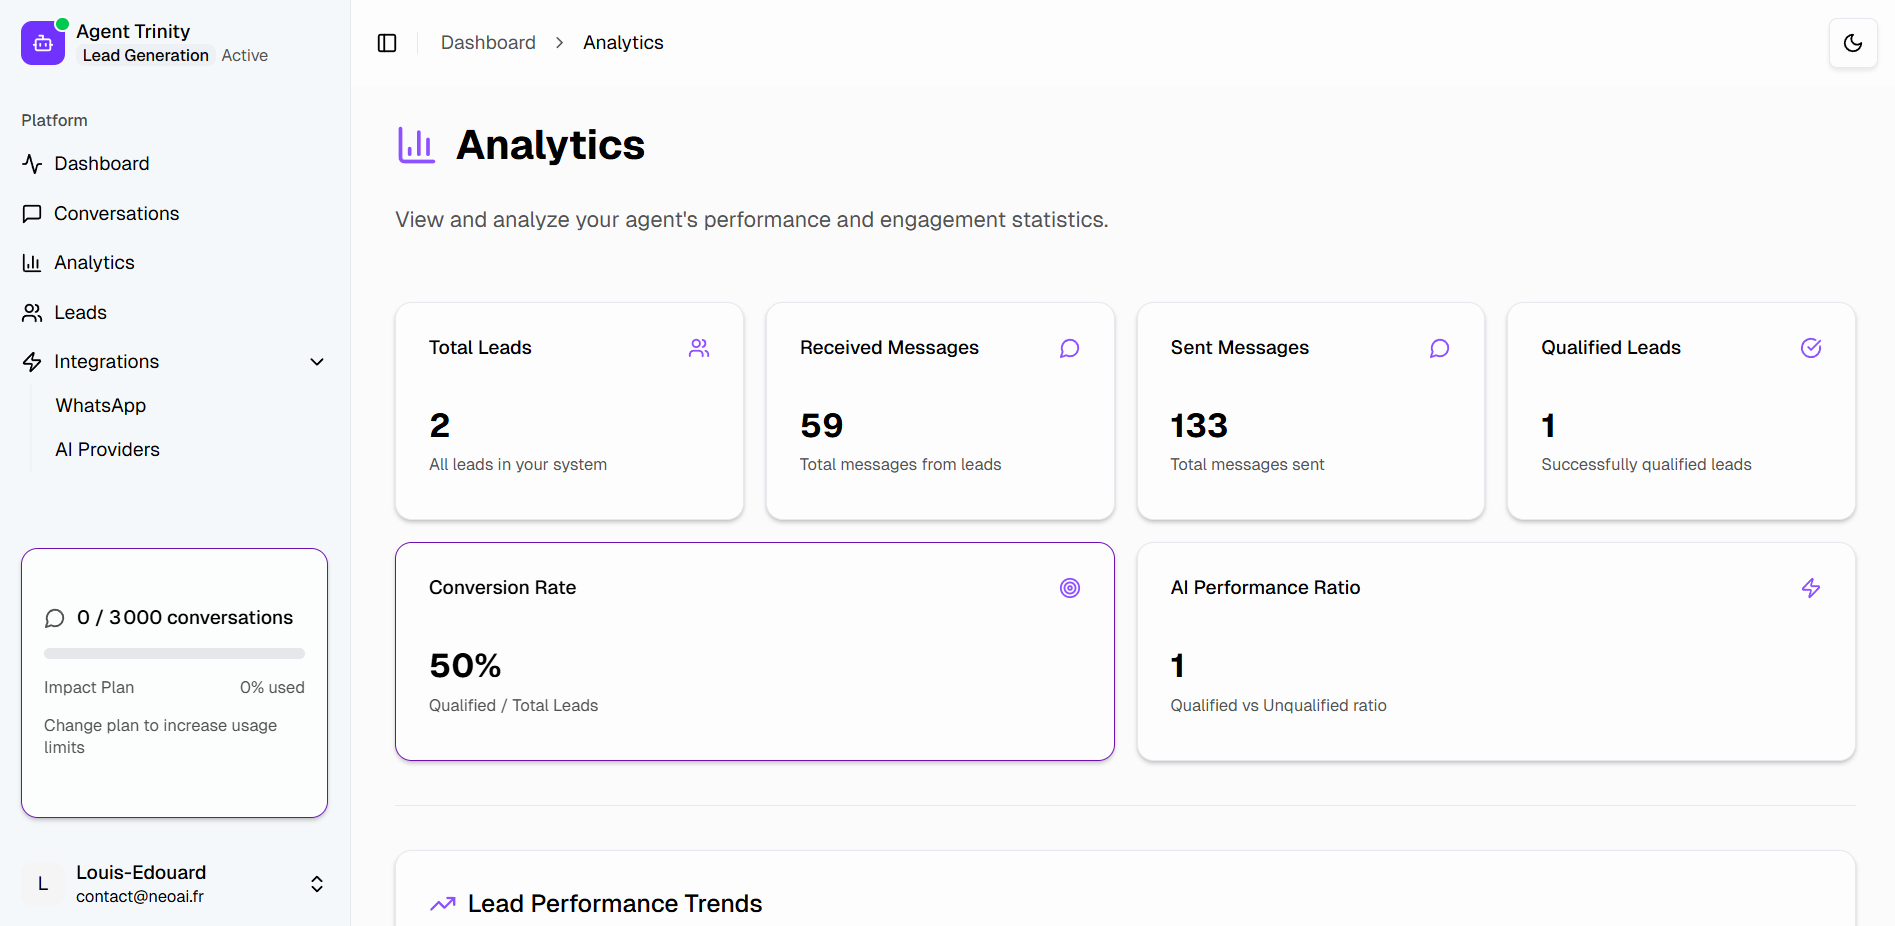This screenshot has height=926, width=1895.
Task: Go to Leads in the sidebar
Action: (x=80, y=313)
